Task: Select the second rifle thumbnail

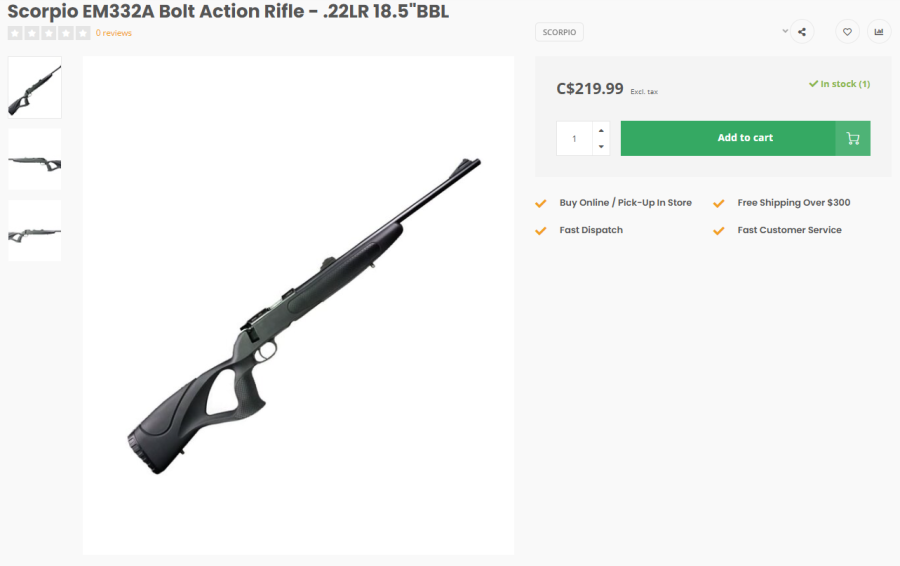Action: pyautogui.click(x=35, y=159)
